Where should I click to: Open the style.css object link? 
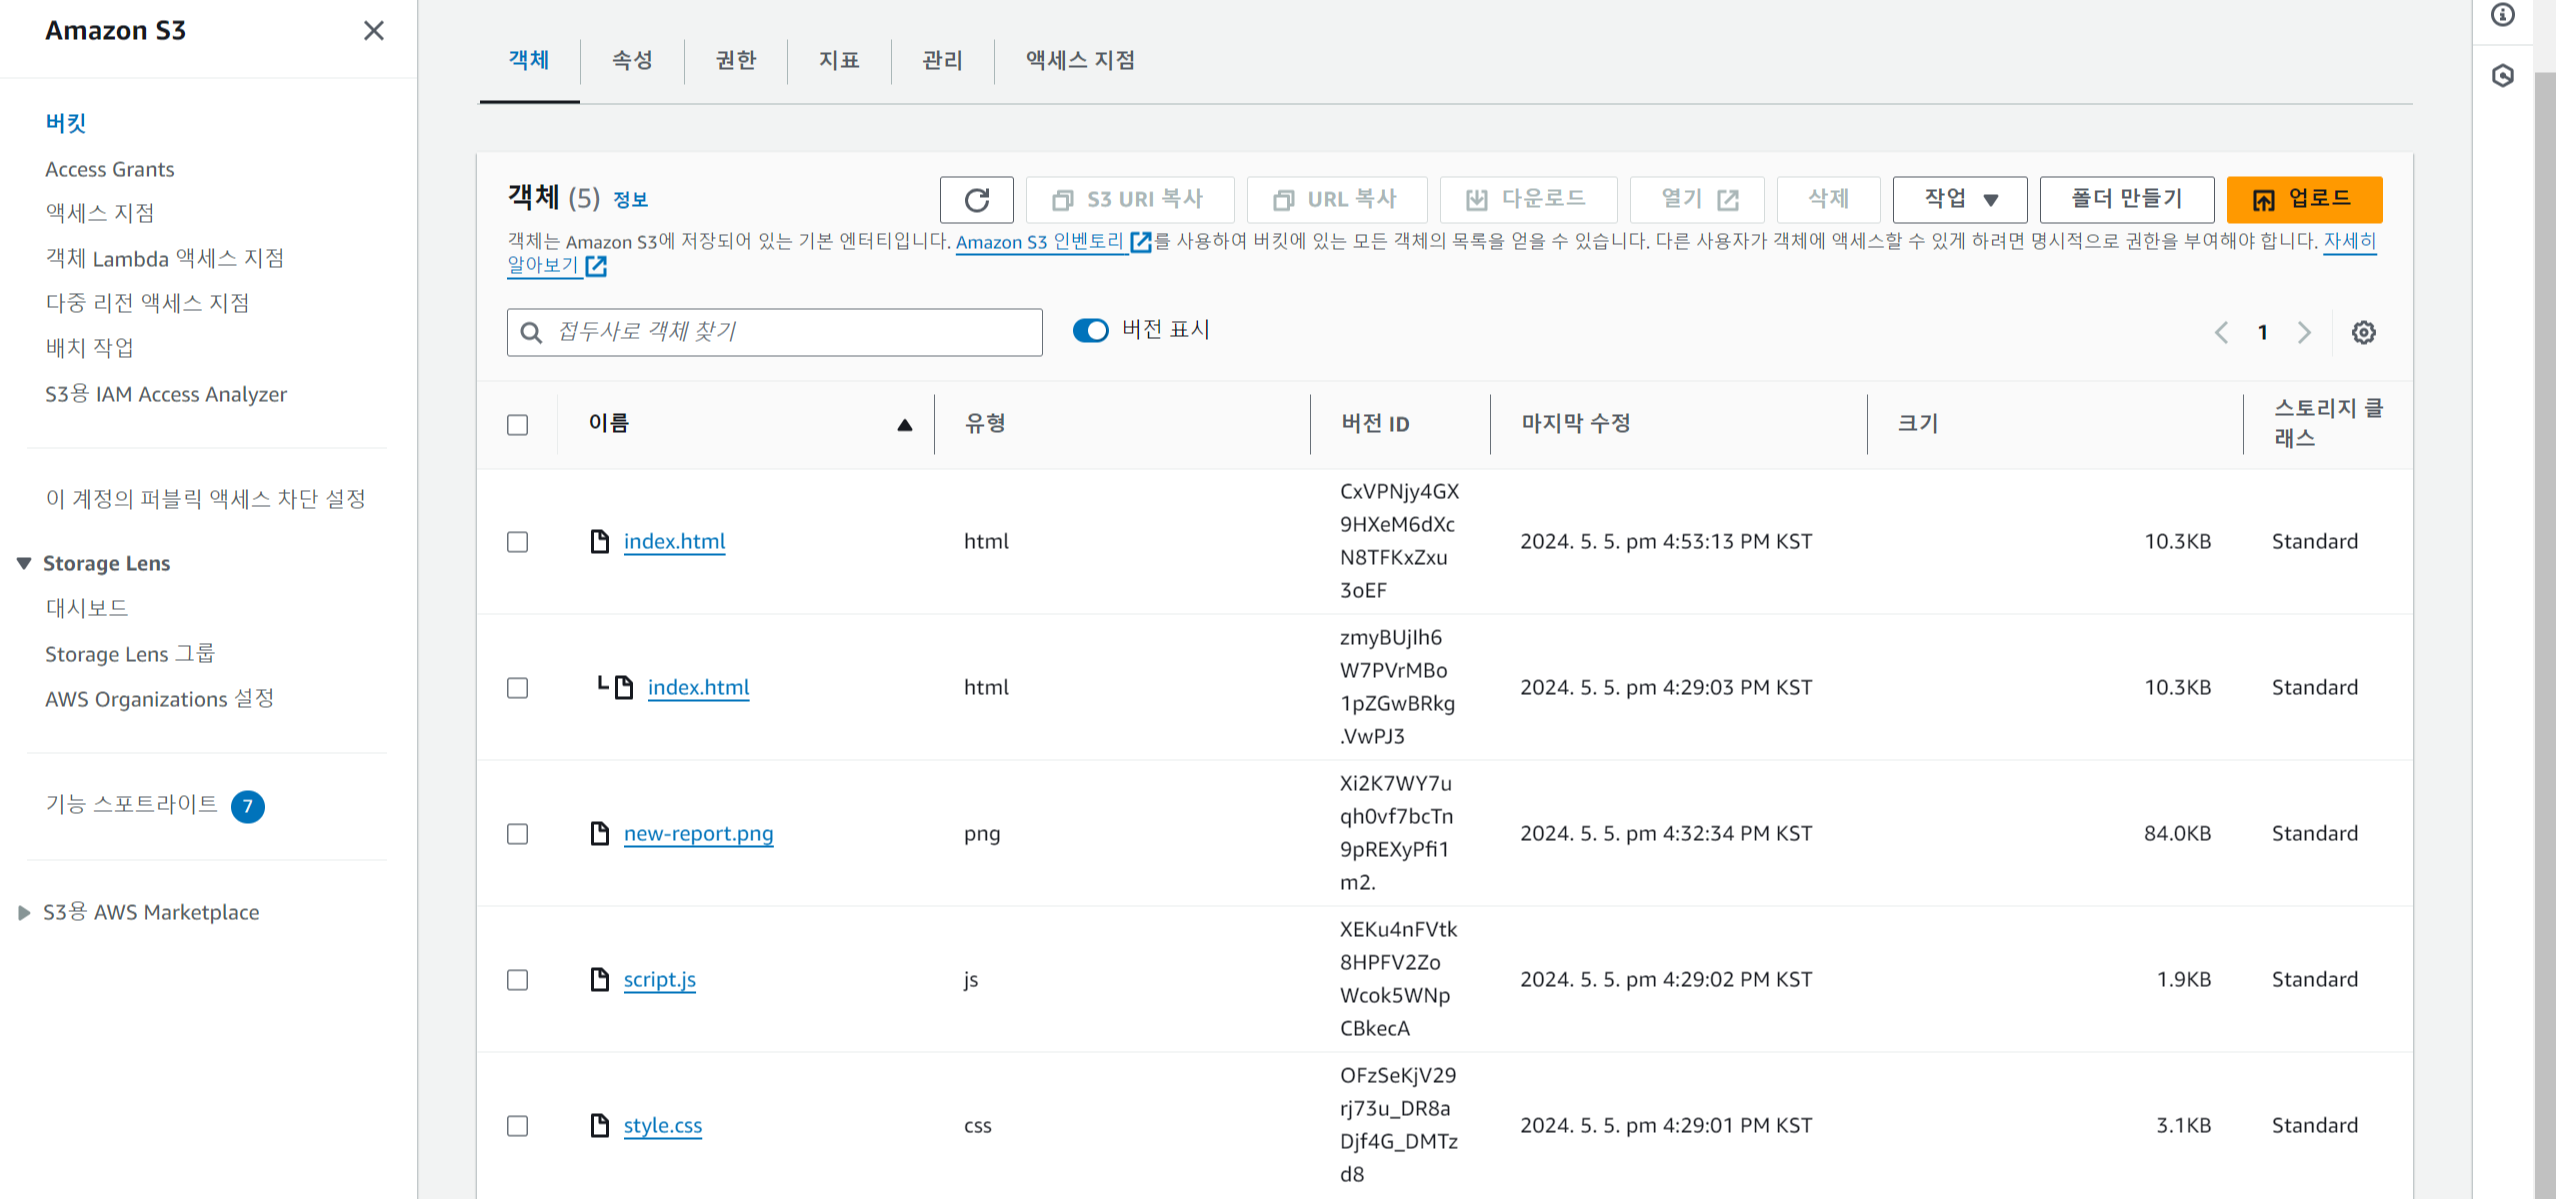(662, 1125)
